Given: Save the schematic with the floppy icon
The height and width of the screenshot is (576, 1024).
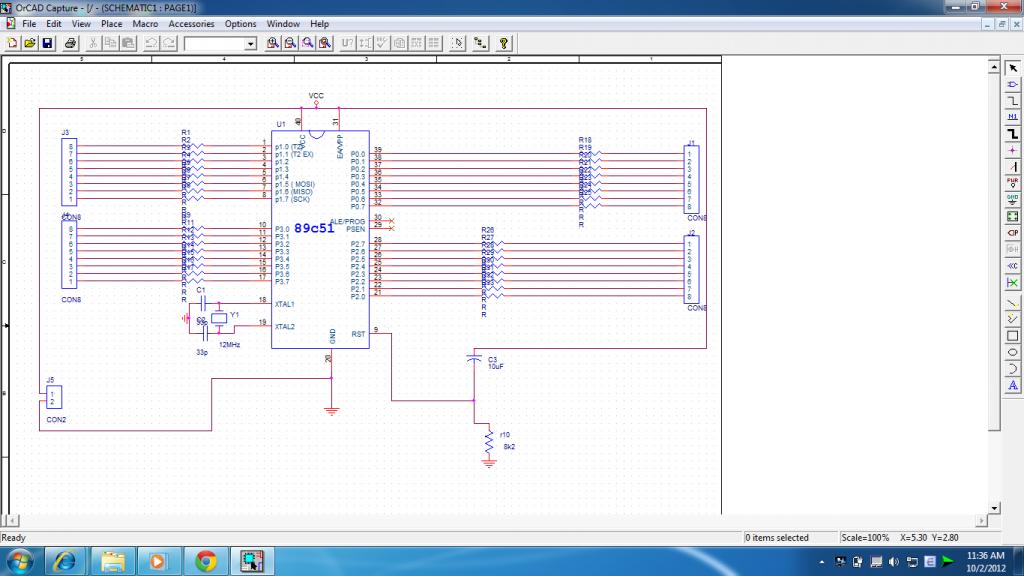Looking at the screenshot, I should pyautogui.click(x=47, y=43).
